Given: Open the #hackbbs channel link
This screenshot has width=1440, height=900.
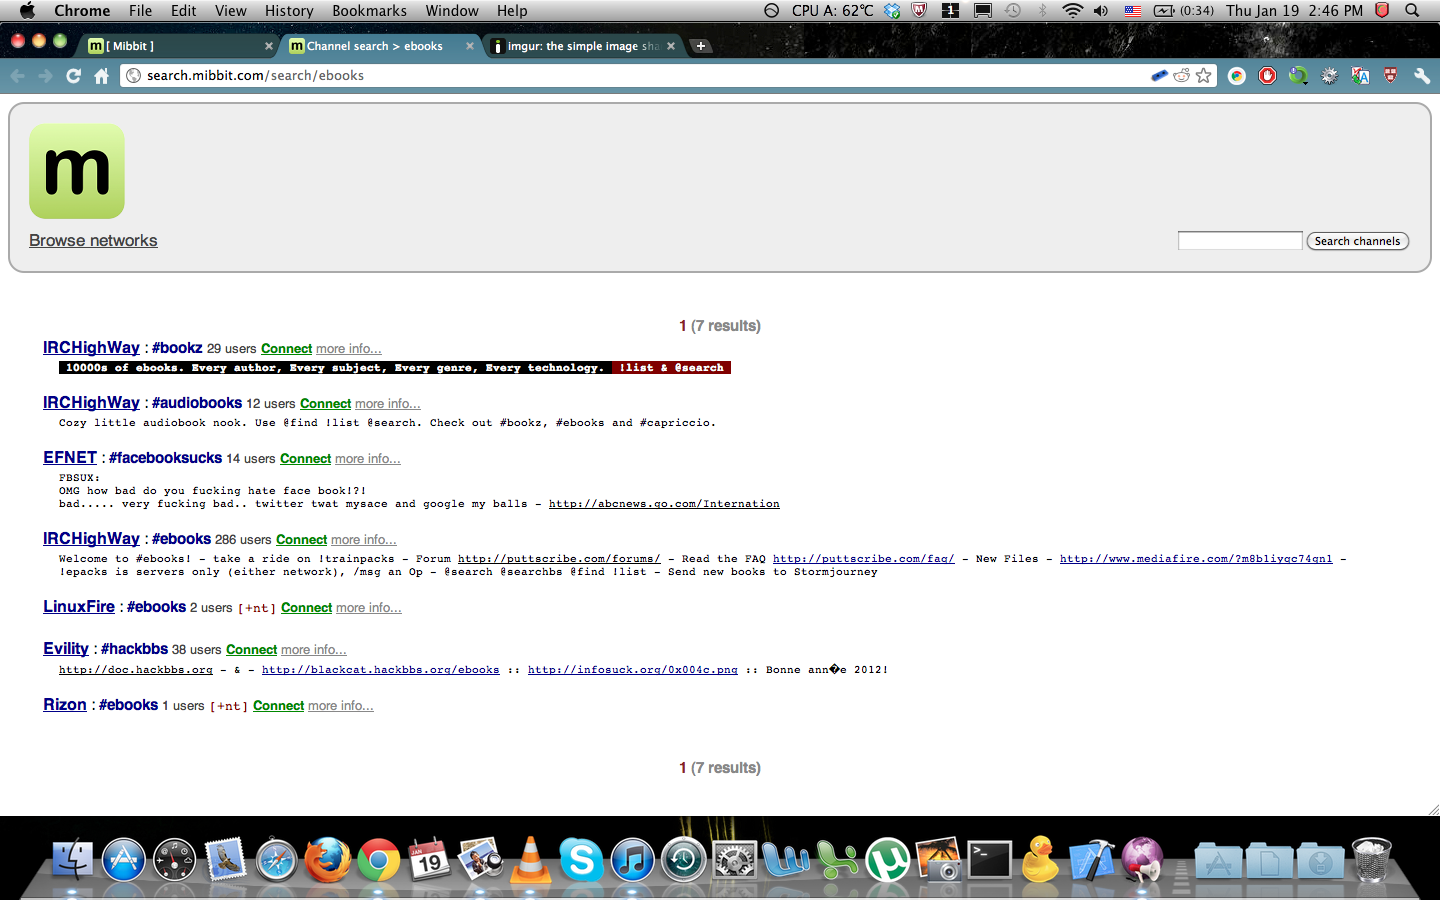Looking at the screenshot, I should pos(134,649).
